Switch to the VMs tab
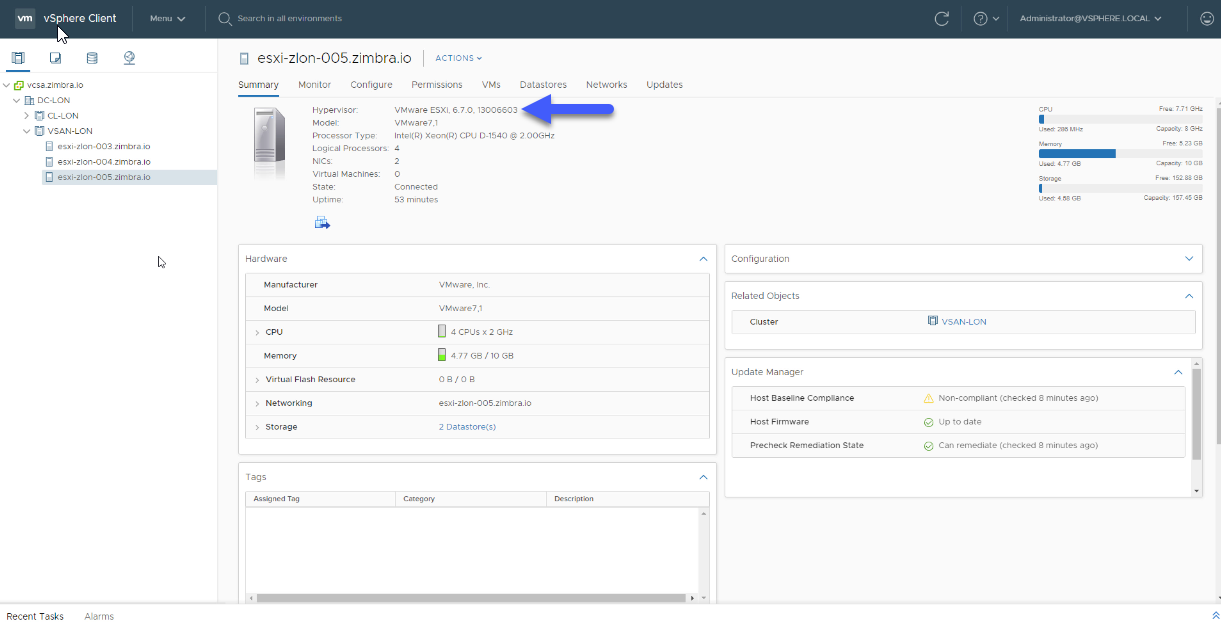 (491, 85)
